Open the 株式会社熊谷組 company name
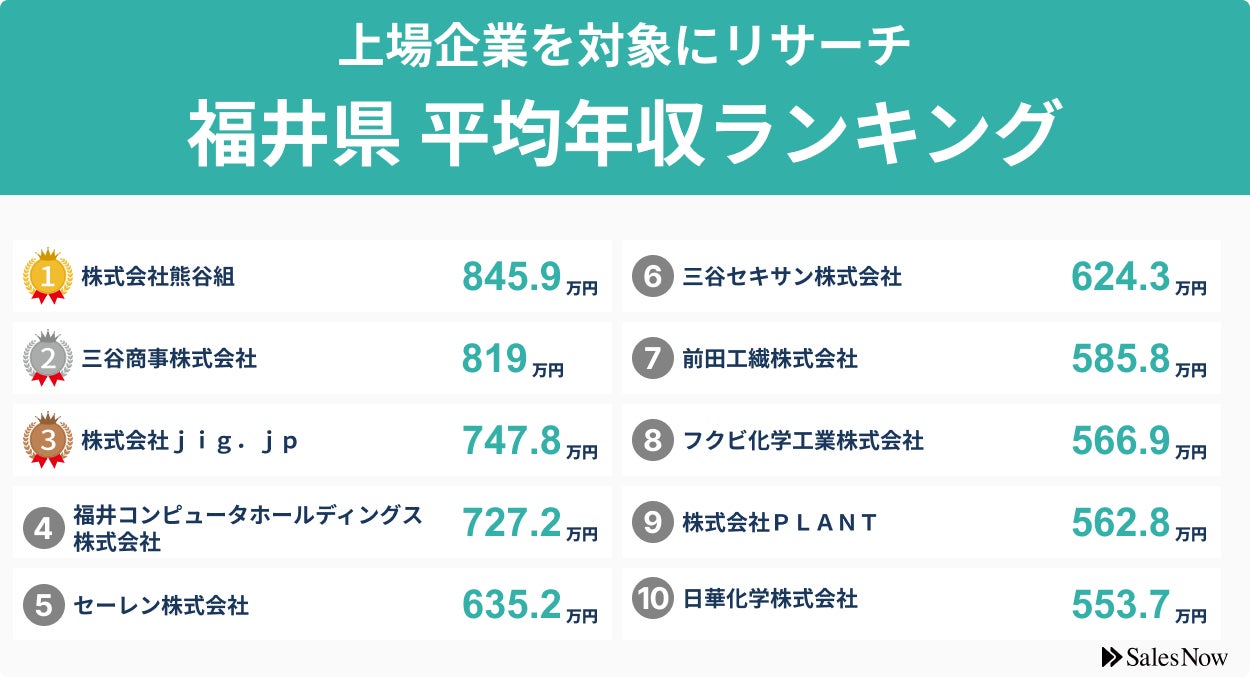Image resolution: width=1250 pixels, height=677 pixels. coord(158,277)
